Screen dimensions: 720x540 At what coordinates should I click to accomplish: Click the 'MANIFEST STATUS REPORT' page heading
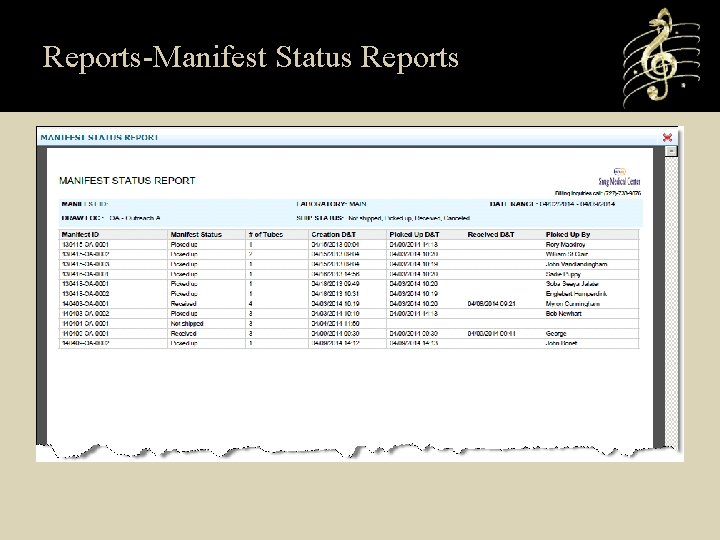[127, 180]
